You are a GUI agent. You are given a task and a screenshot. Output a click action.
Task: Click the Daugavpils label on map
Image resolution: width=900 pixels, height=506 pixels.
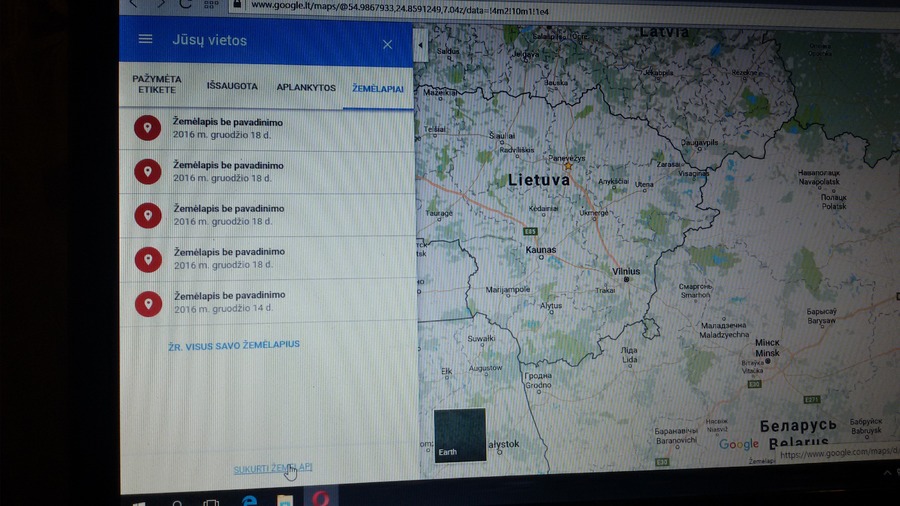[699, 142]
